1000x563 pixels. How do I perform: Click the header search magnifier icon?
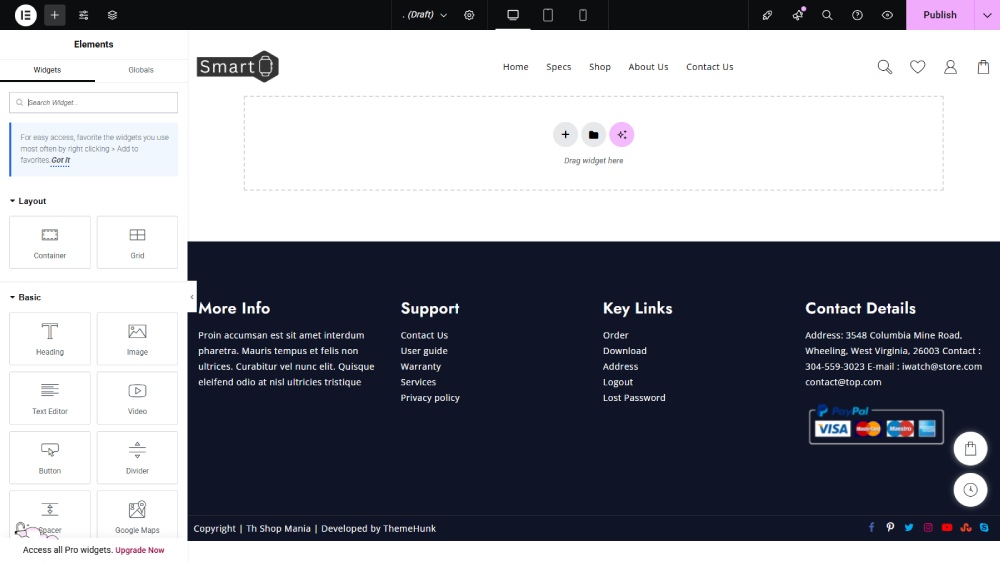pyautogui.click(x=885, y=67)
